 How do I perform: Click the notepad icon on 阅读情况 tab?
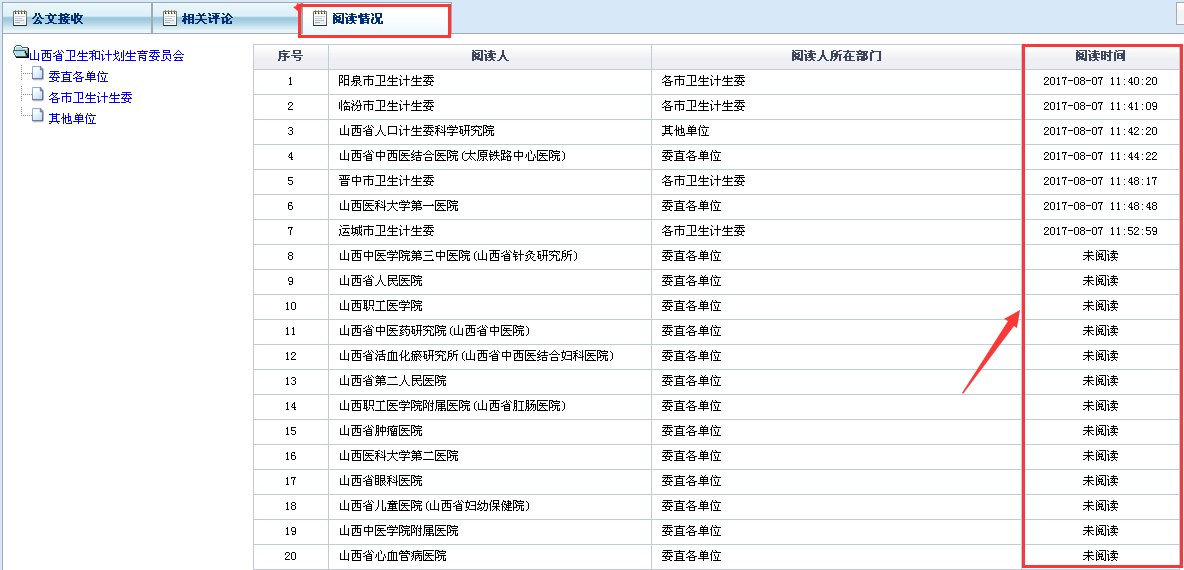click(x=320, y=18)
